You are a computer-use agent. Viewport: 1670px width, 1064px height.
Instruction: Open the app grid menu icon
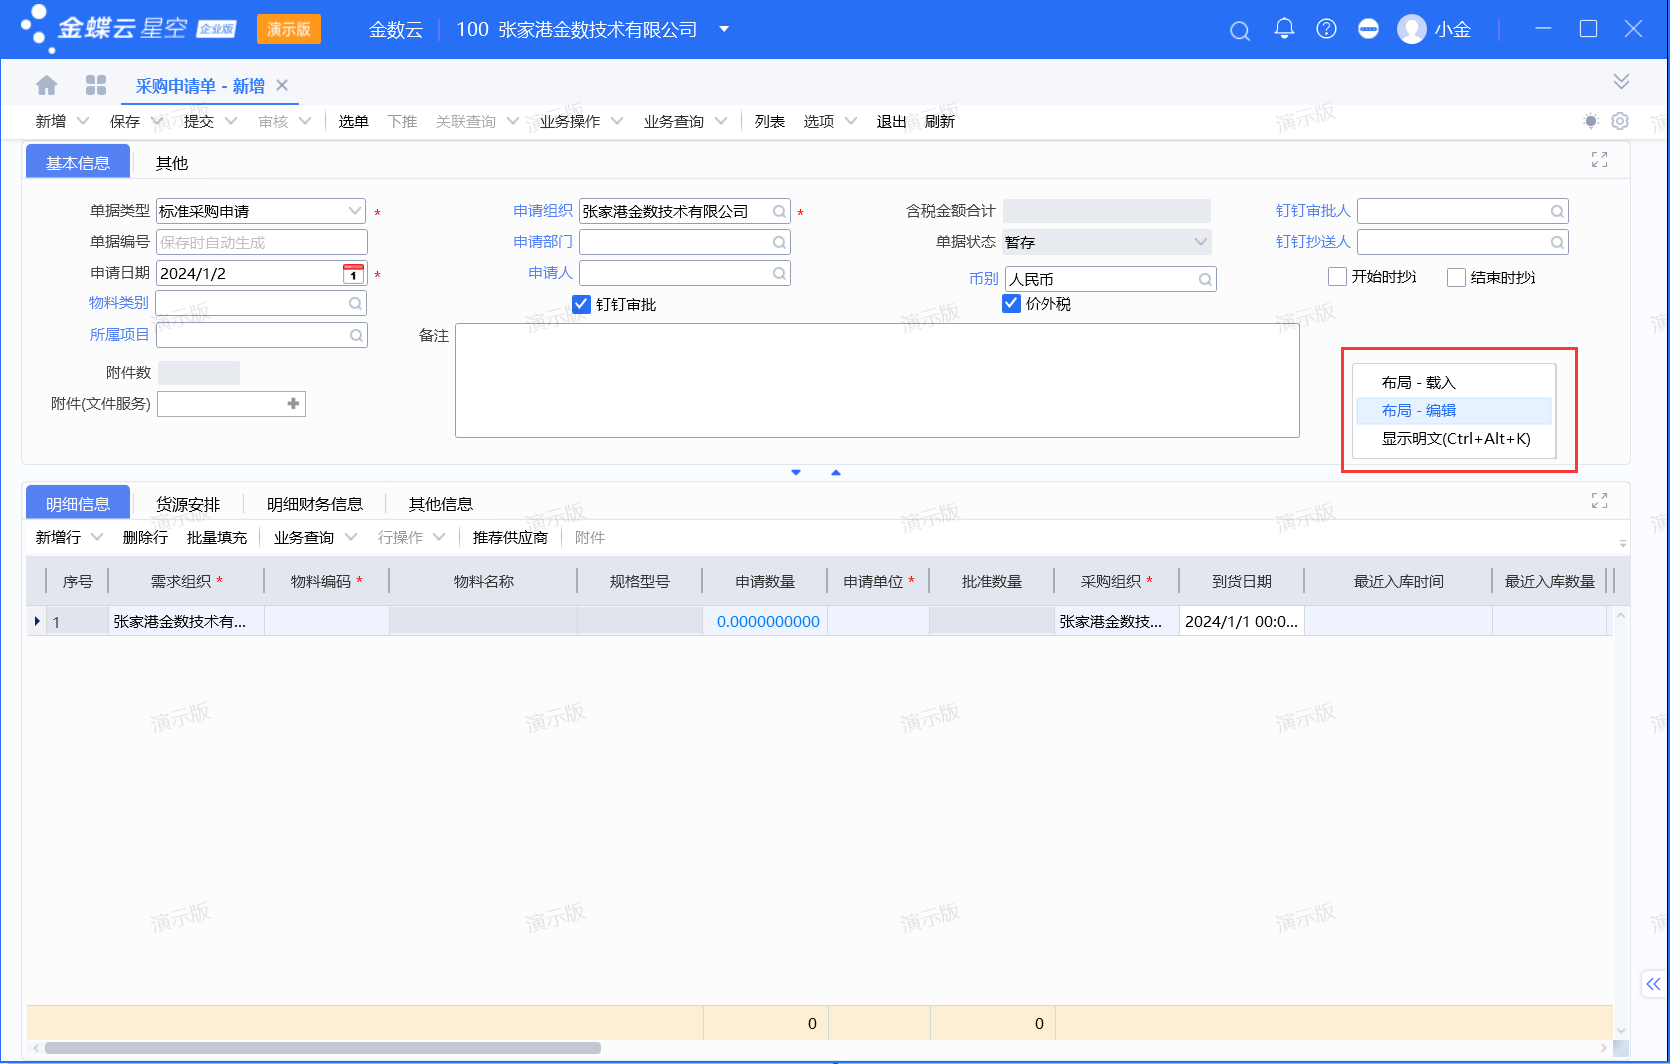96,85
